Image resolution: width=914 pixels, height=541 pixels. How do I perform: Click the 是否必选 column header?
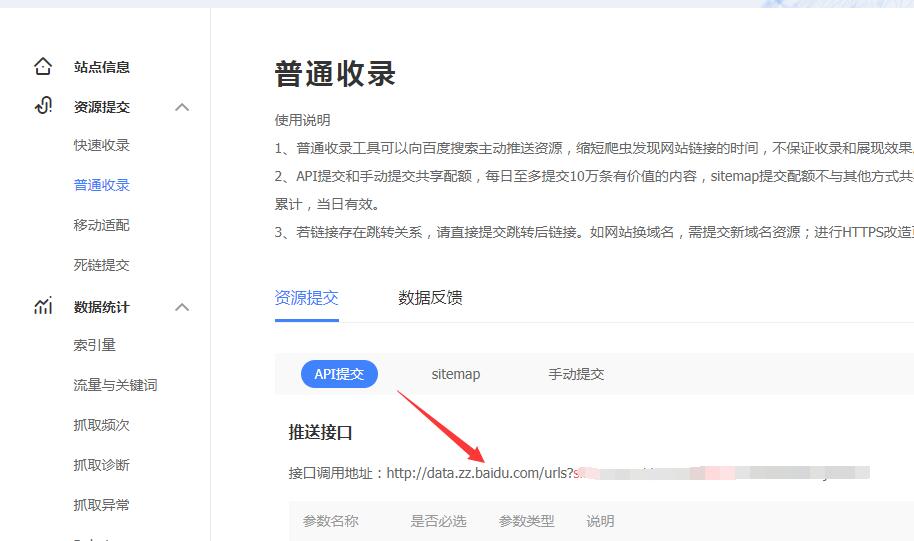click(x=438, y=521)
